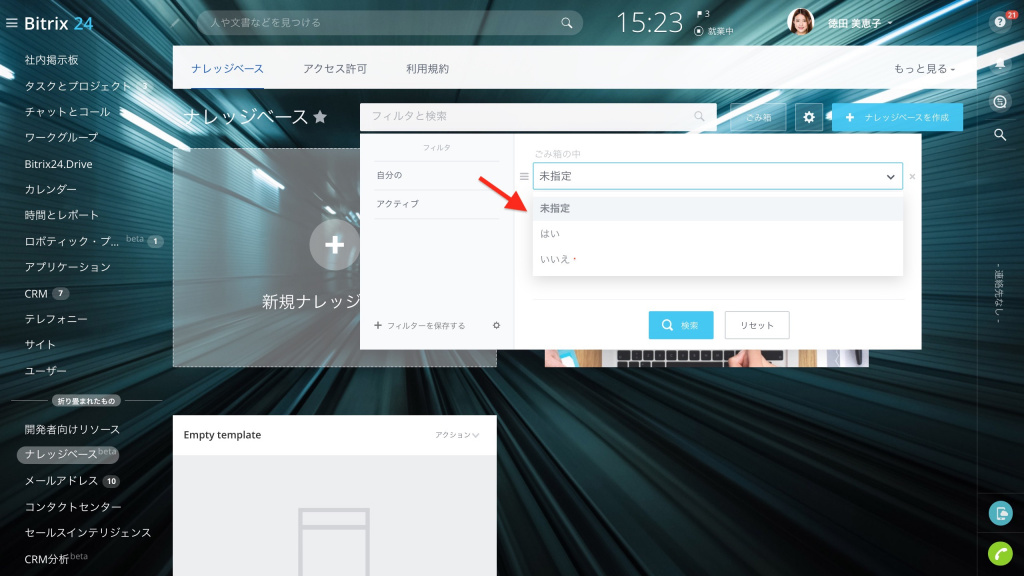Click the help question mark icon with badge

click(x=999, y=22)
